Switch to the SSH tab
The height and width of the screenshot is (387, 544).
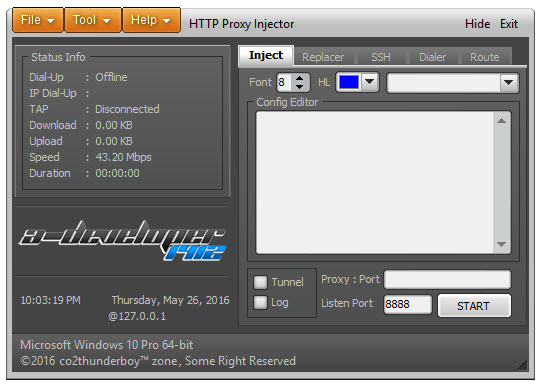(x=381, y=57)
